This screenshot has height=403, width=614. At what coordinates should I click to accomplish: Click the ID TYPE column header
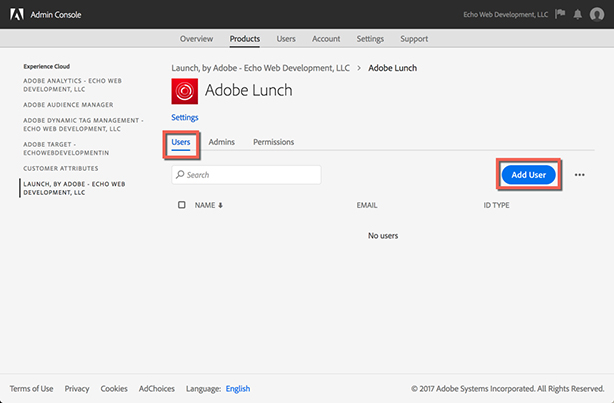[496, 205]
